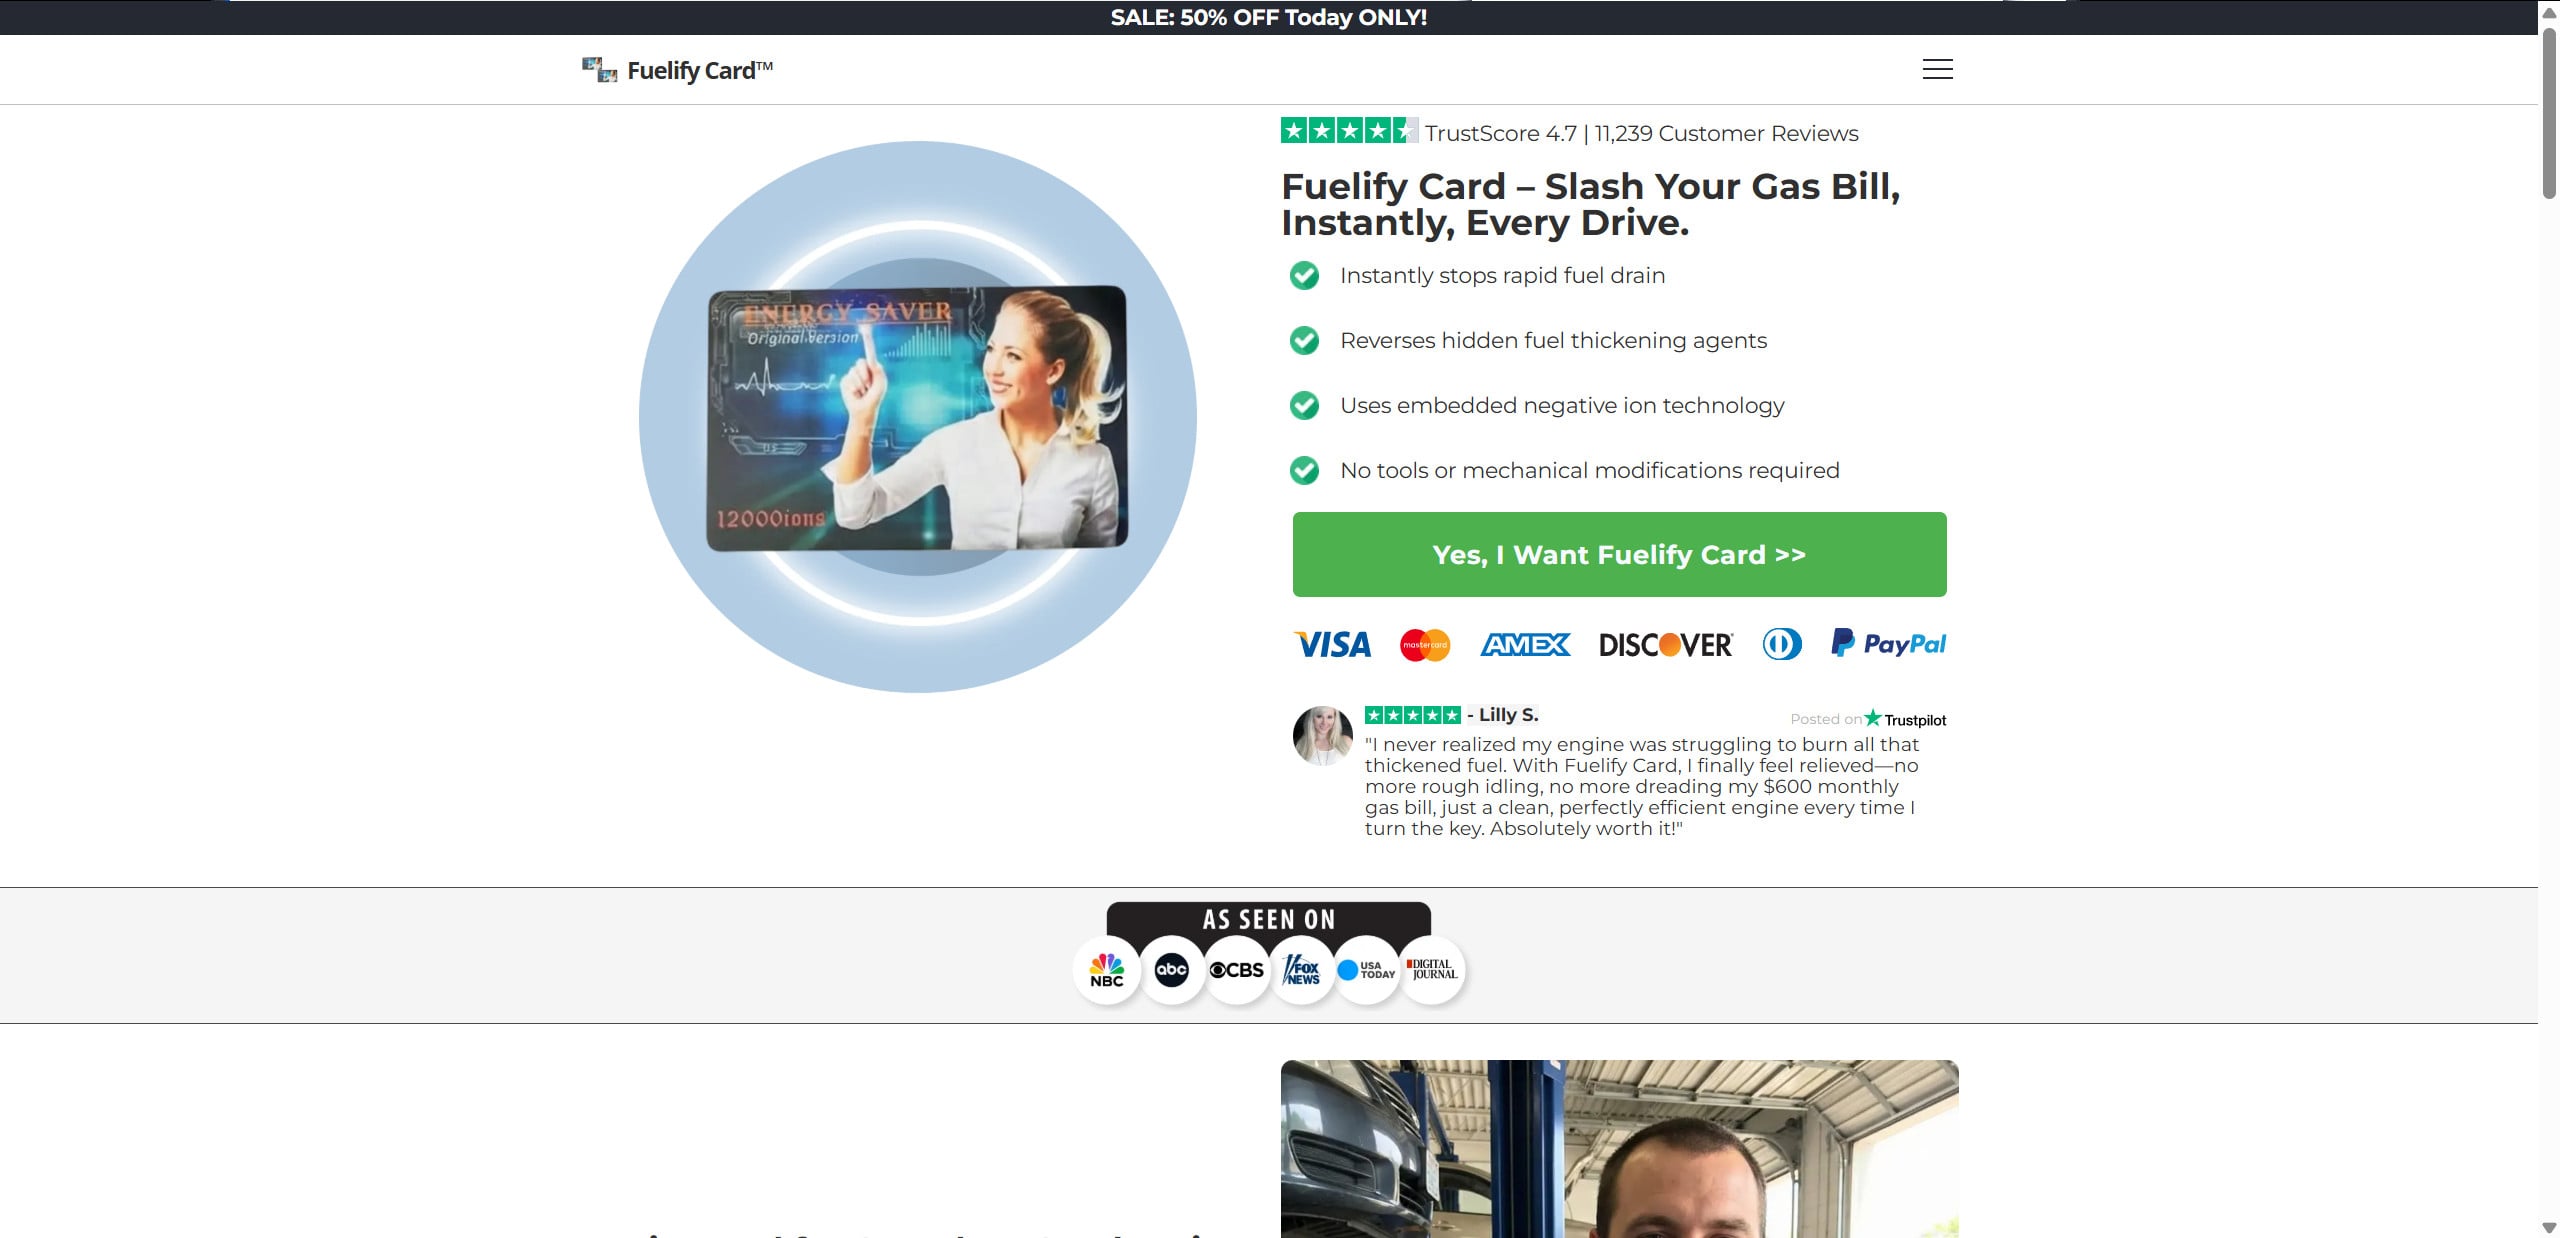
Task: Click the Discover payment logo
Action: tap(1666, 644)
